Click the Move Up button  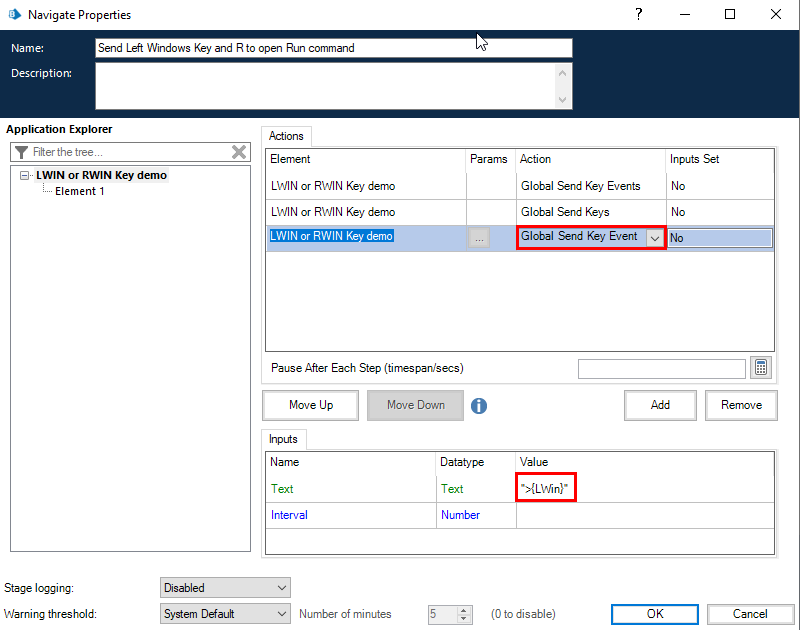[311, 405]
